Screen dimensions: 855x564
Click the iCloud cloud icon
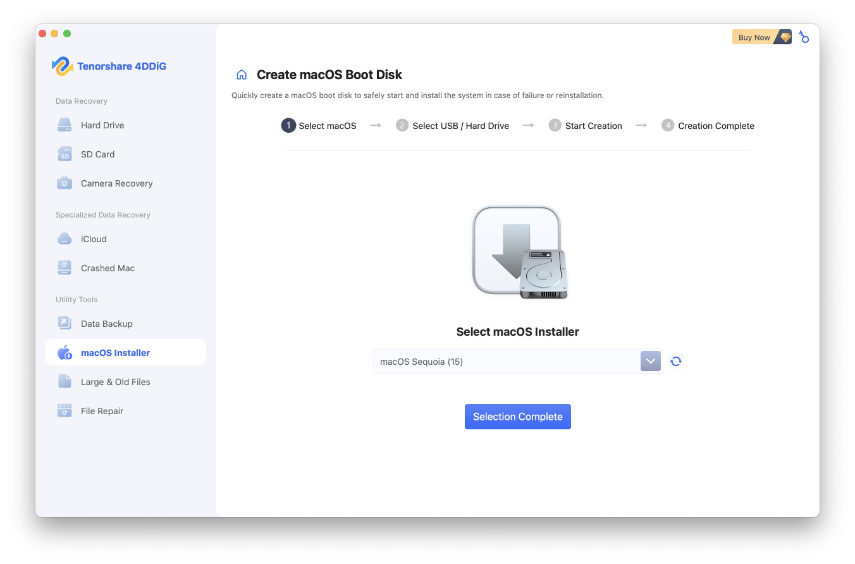pos(64,239)
